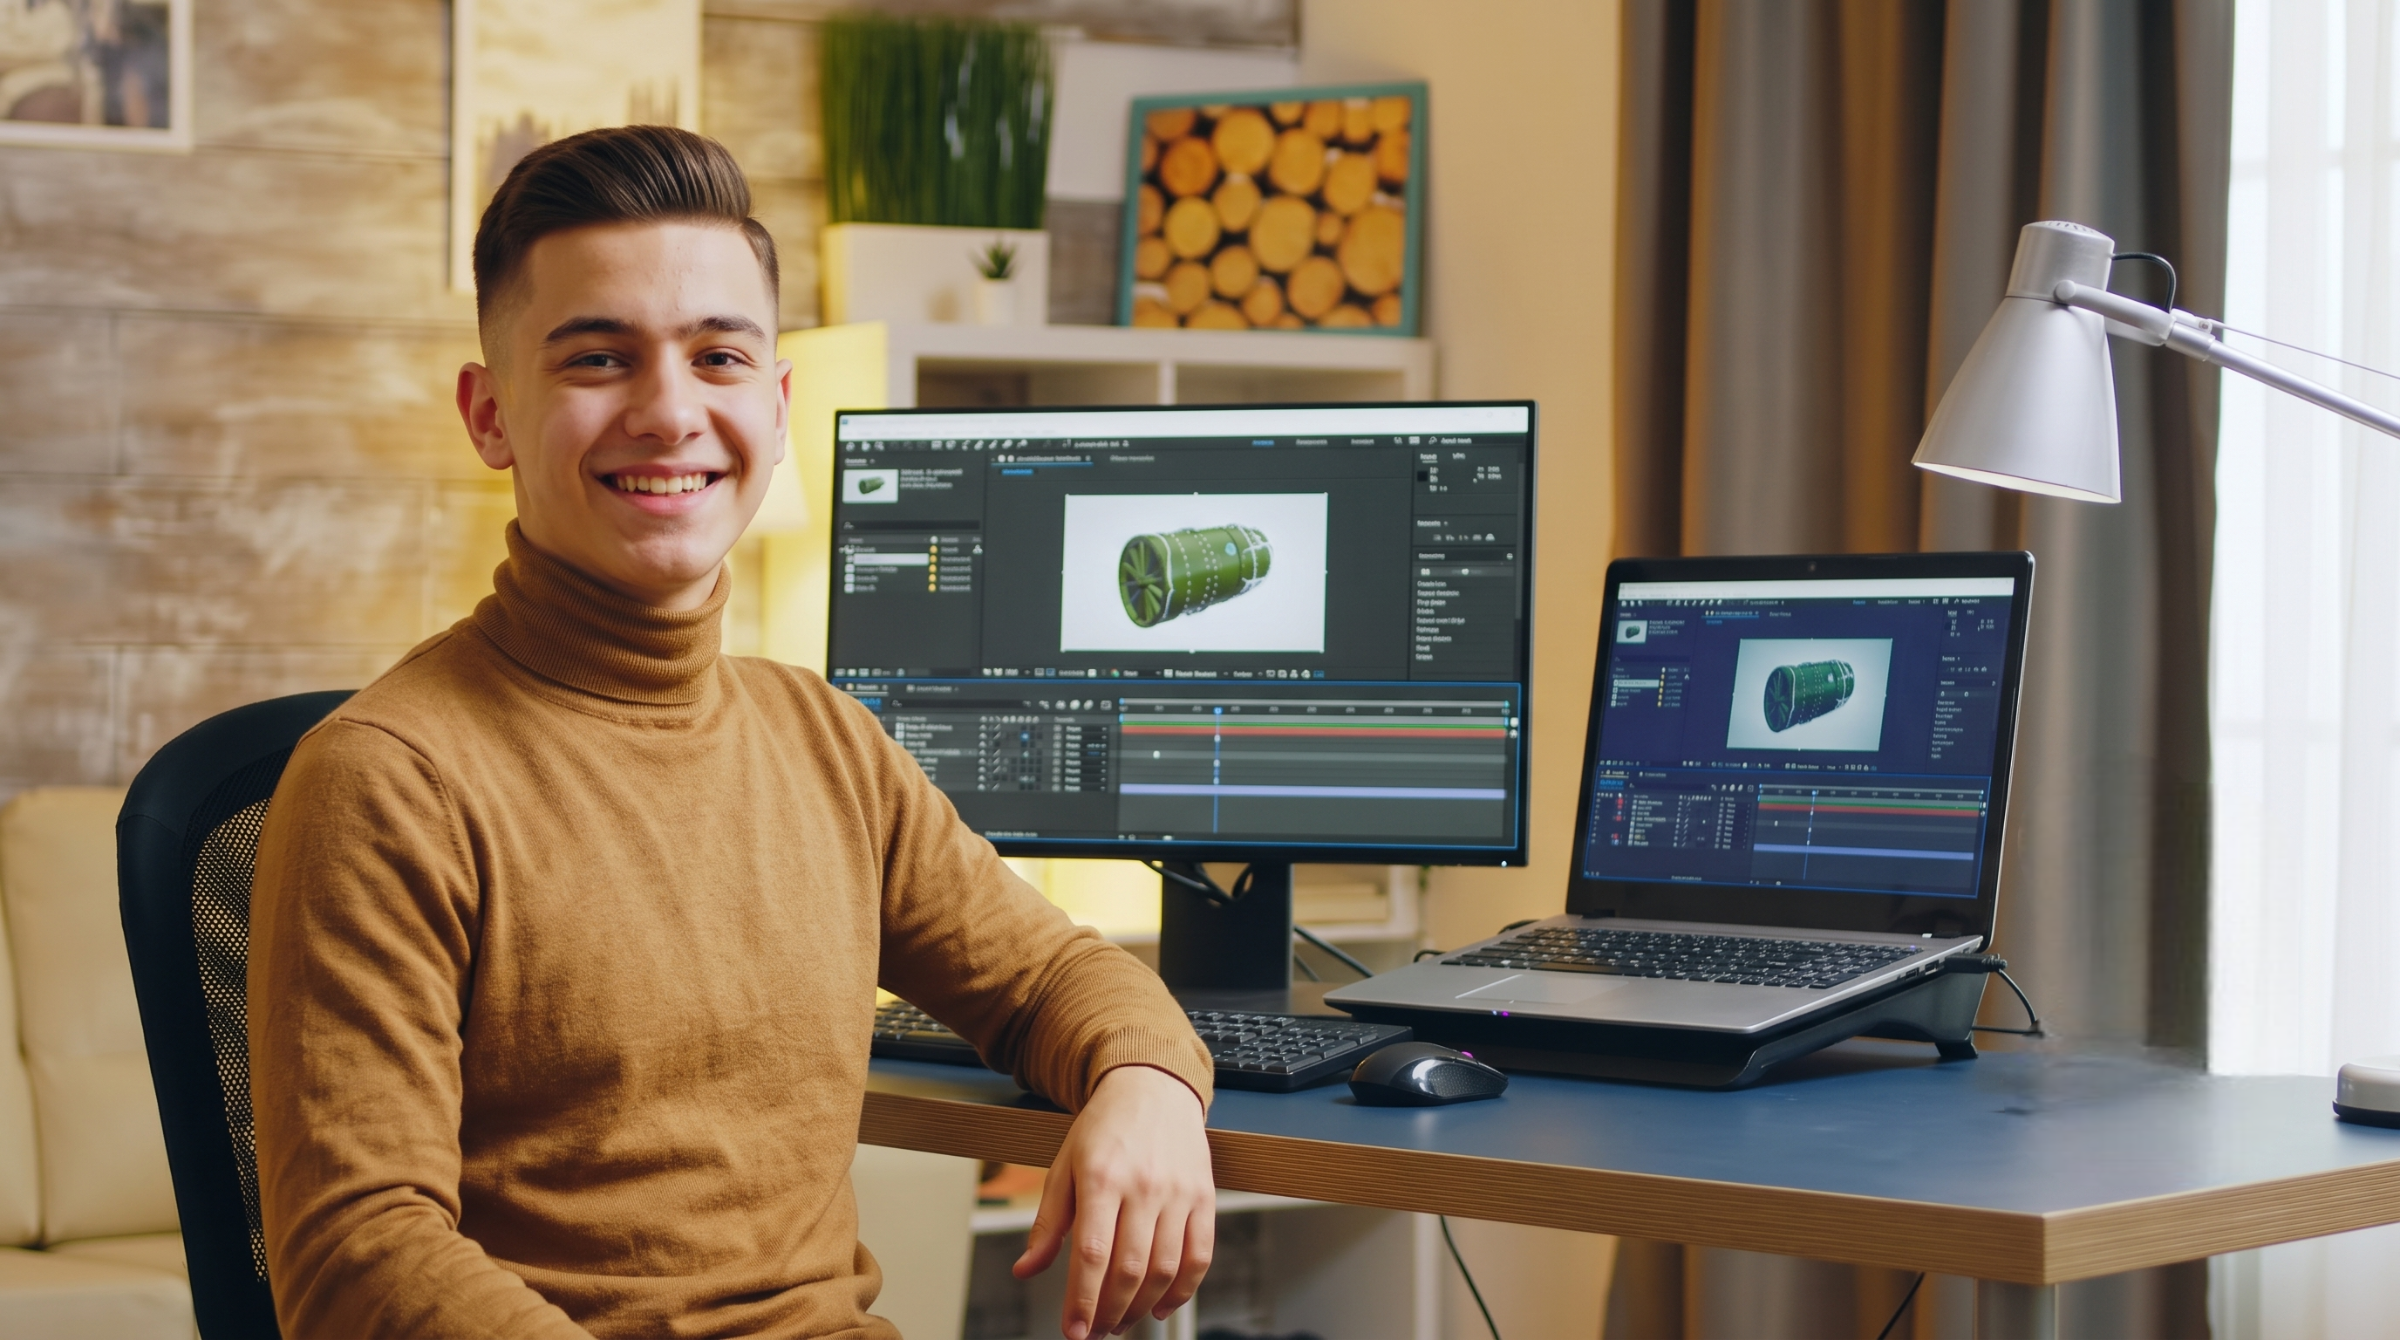Click the Home icon at the start of the monitor's toolbar

point(850,446)
